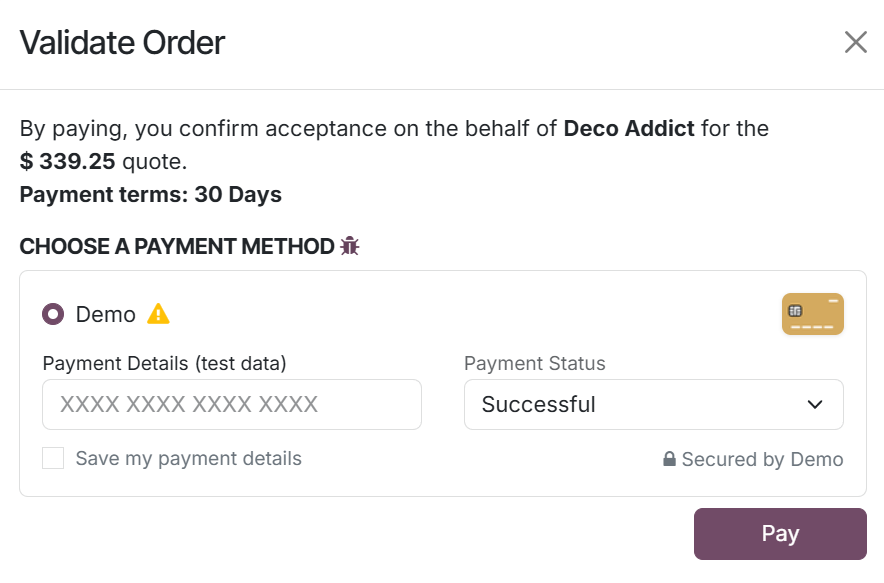Click the lock icon near Secured by Demo

point(670,460)
